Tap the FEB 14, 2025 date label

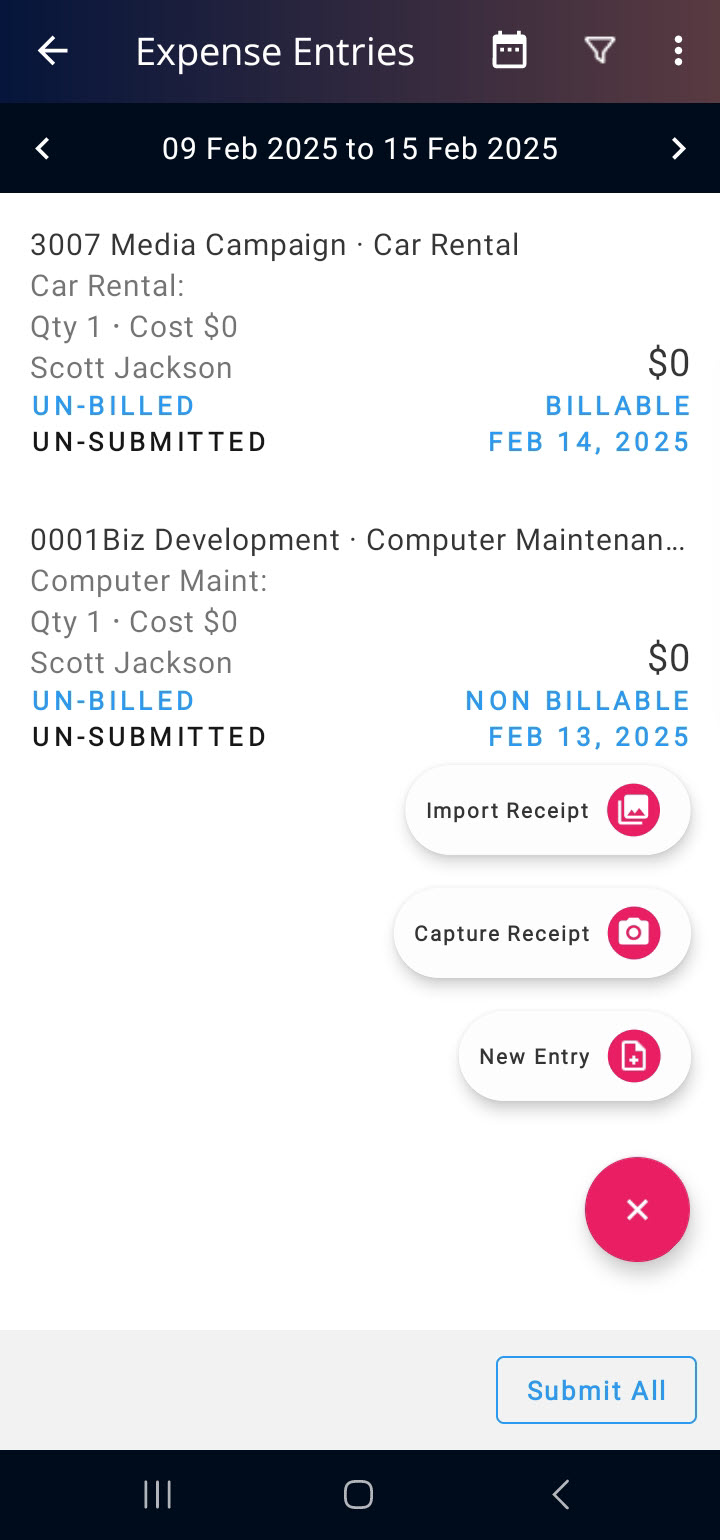(x=589, y=442)
